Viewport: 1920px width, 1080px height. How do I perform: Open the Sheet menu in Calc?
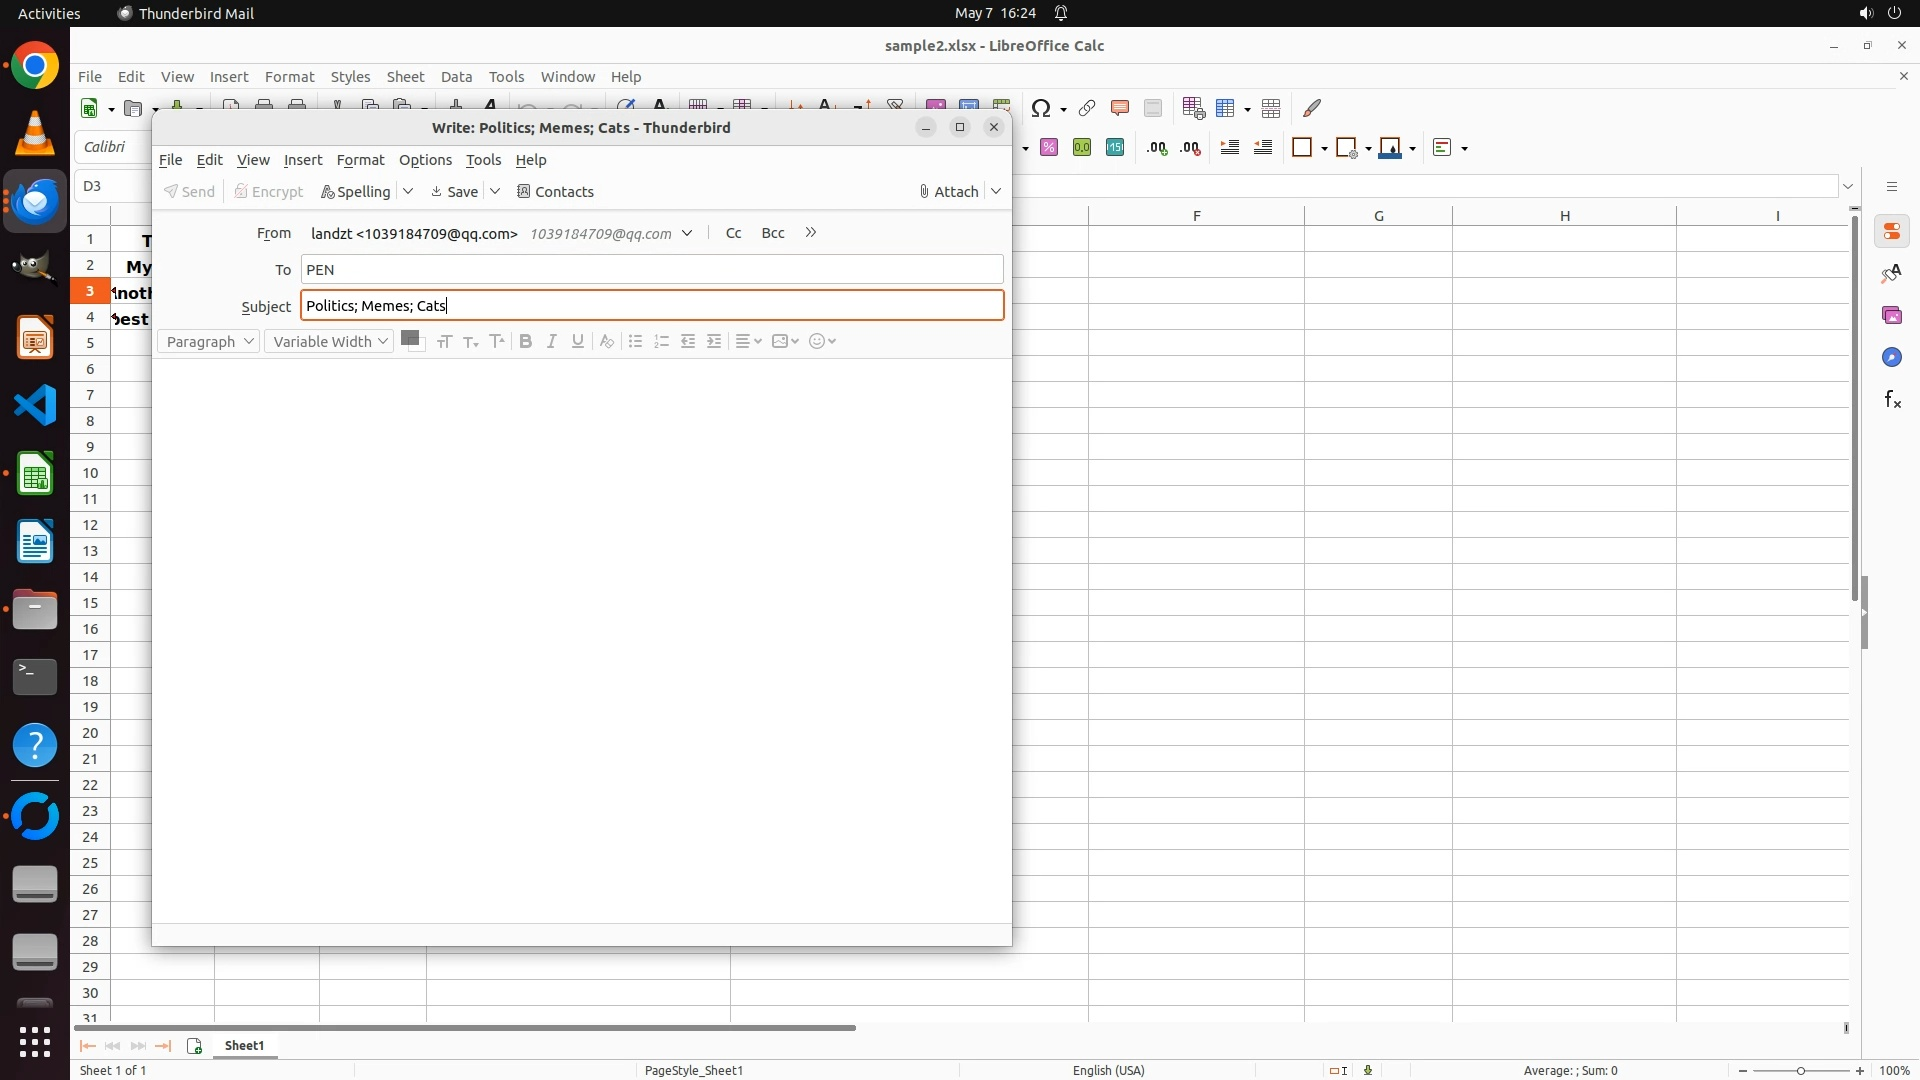pyautogui.click(x=405, y=77)
